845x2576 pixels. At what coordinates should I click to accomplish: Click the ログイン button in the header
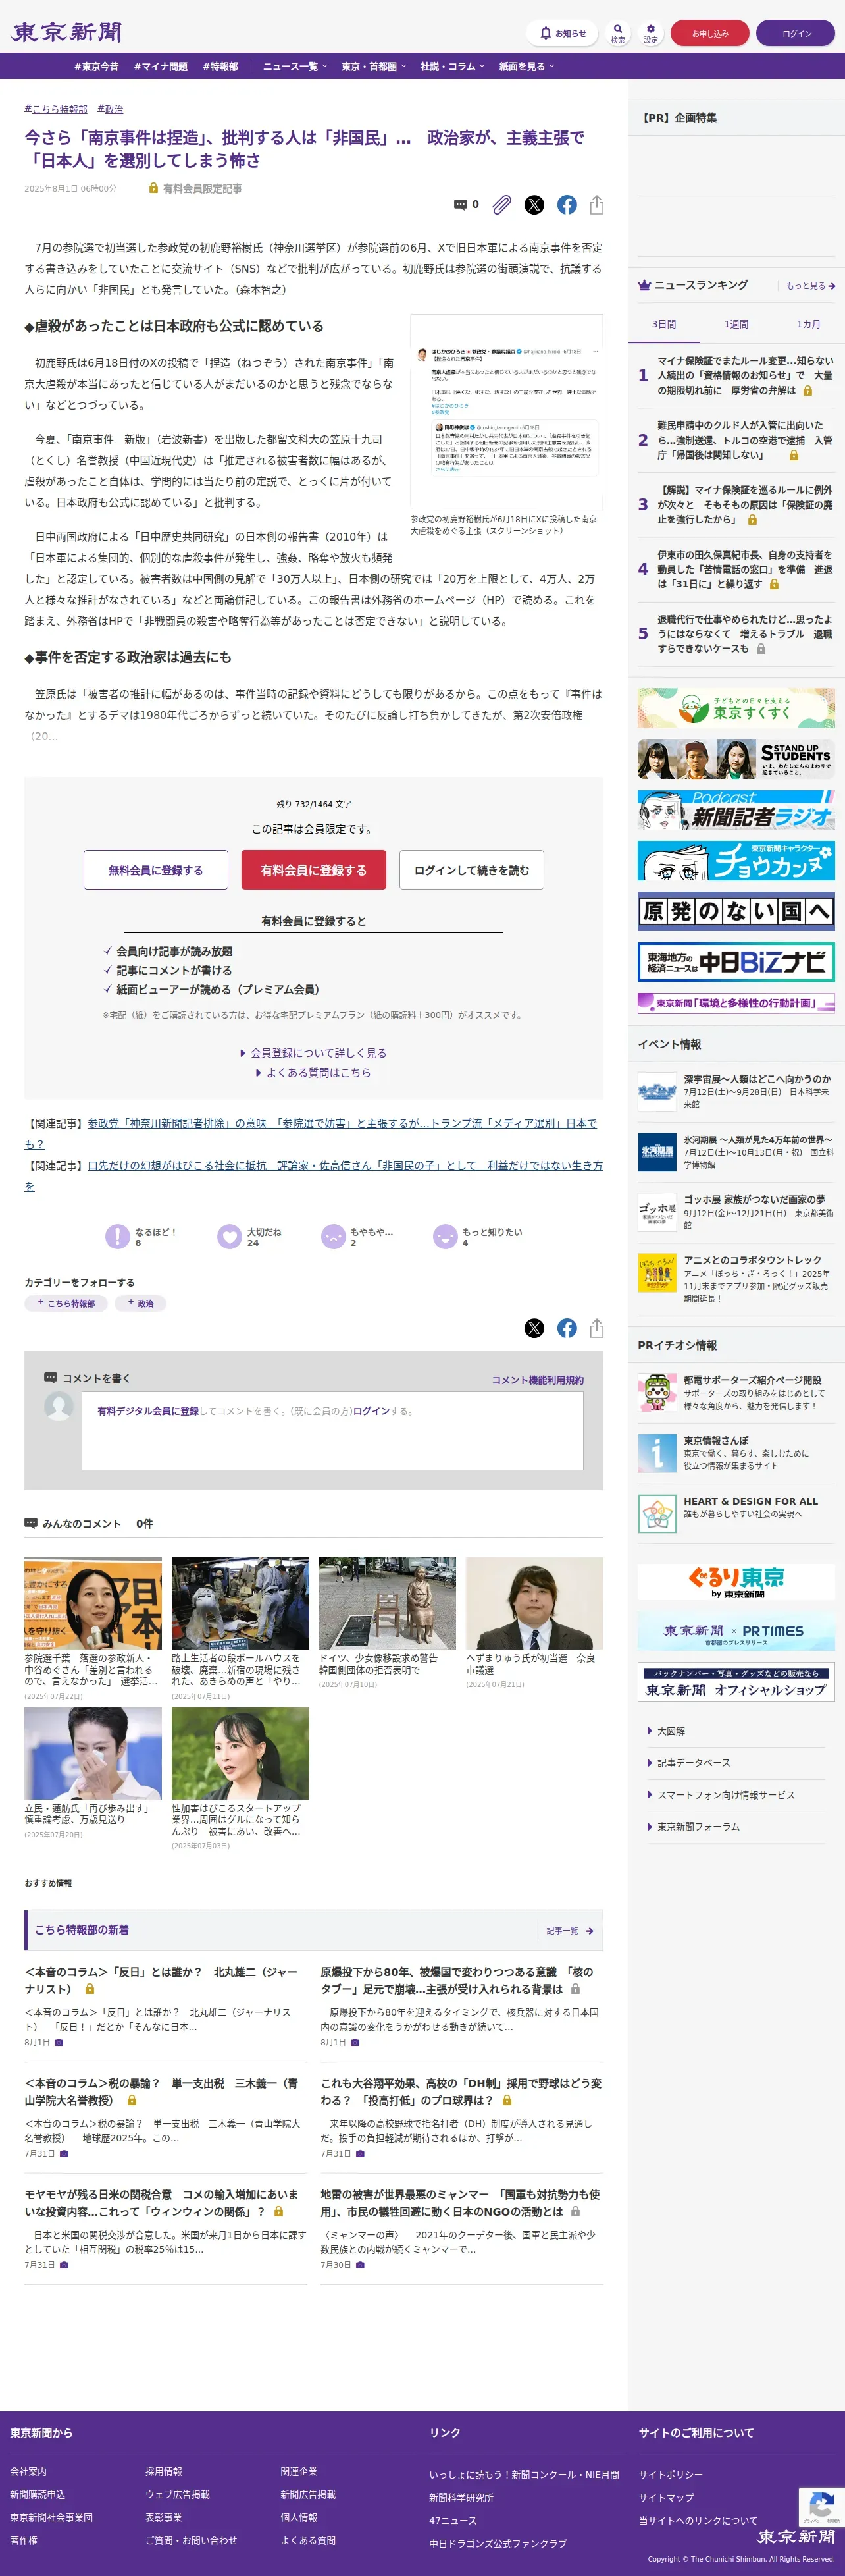point(796,33)
